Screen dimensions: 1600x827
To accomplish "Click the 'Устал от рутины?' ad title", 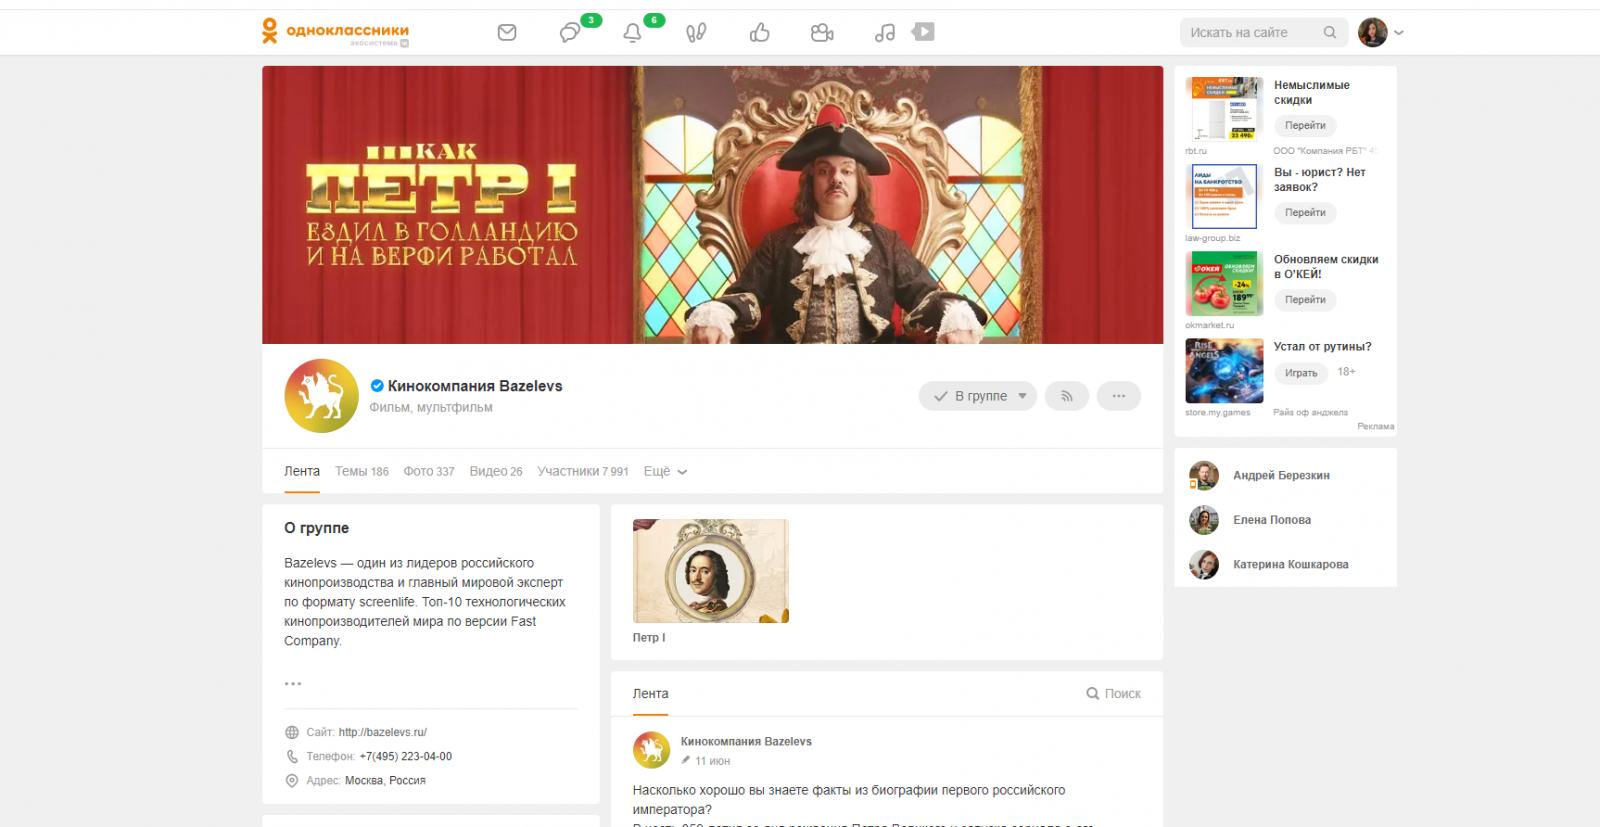I will [1322, 346].
